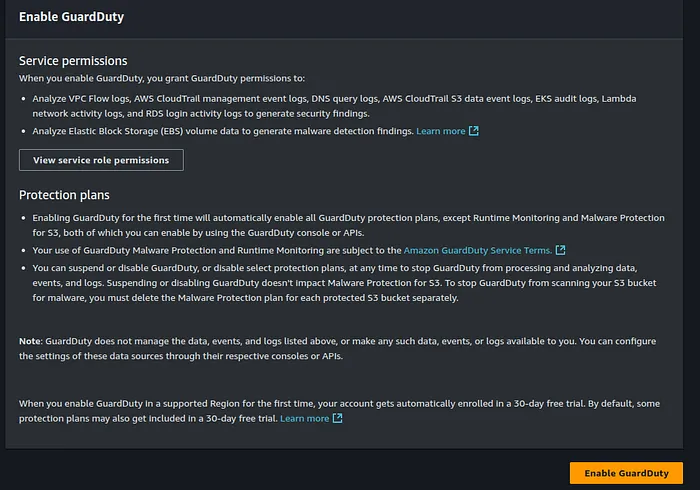Viewport: 700px width, 490px height.
Task: Click external-link icon after Service Terms
Action: click(560, 250)
